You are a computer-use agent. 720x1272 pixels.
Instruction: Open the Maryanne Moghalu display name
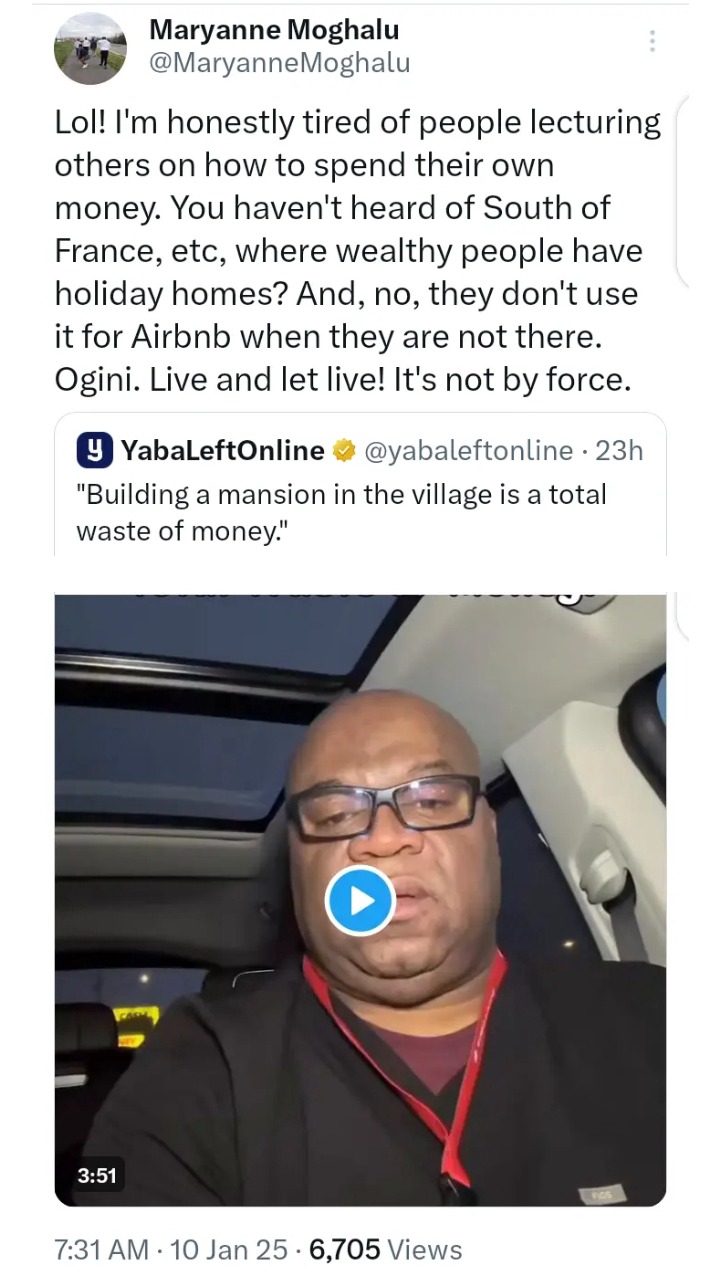point(274,30)
